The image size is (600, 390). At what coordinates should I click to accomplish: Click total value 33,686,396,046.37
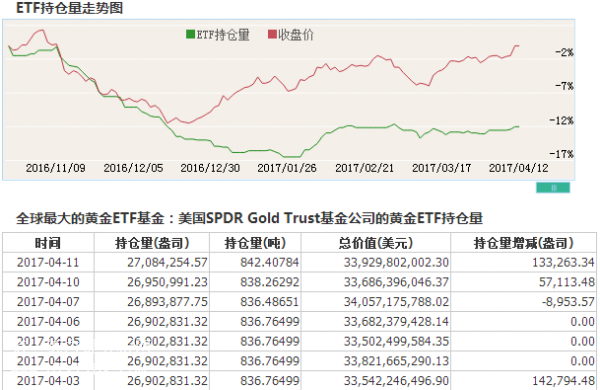[x=396, y=282]
